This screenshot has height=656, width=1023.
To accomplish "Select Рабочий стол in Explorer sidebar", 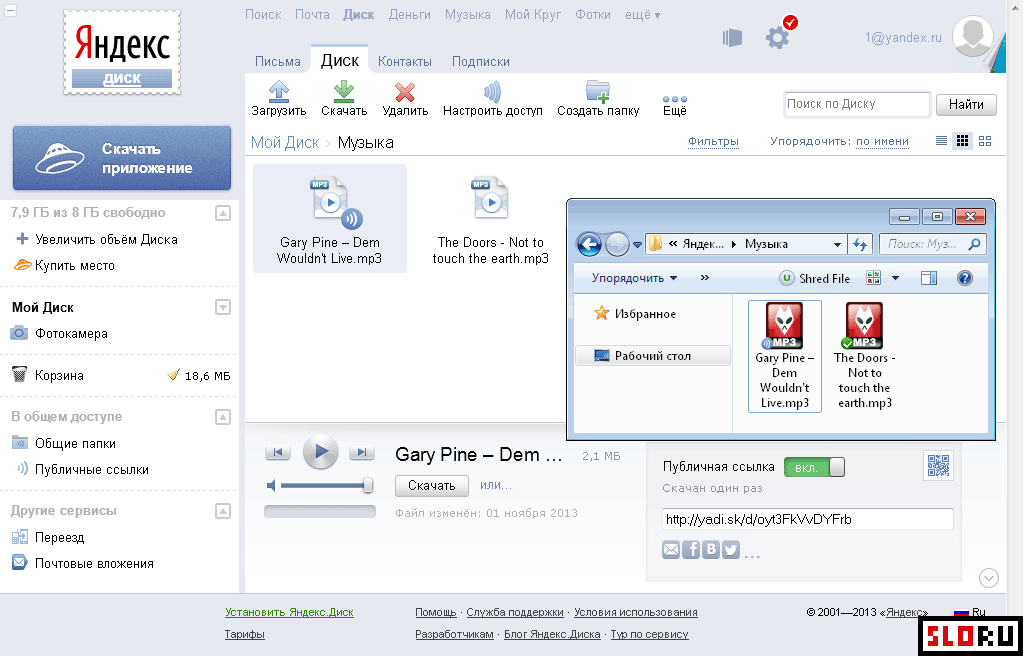I will pyautogui.click(x=652, y=356).
